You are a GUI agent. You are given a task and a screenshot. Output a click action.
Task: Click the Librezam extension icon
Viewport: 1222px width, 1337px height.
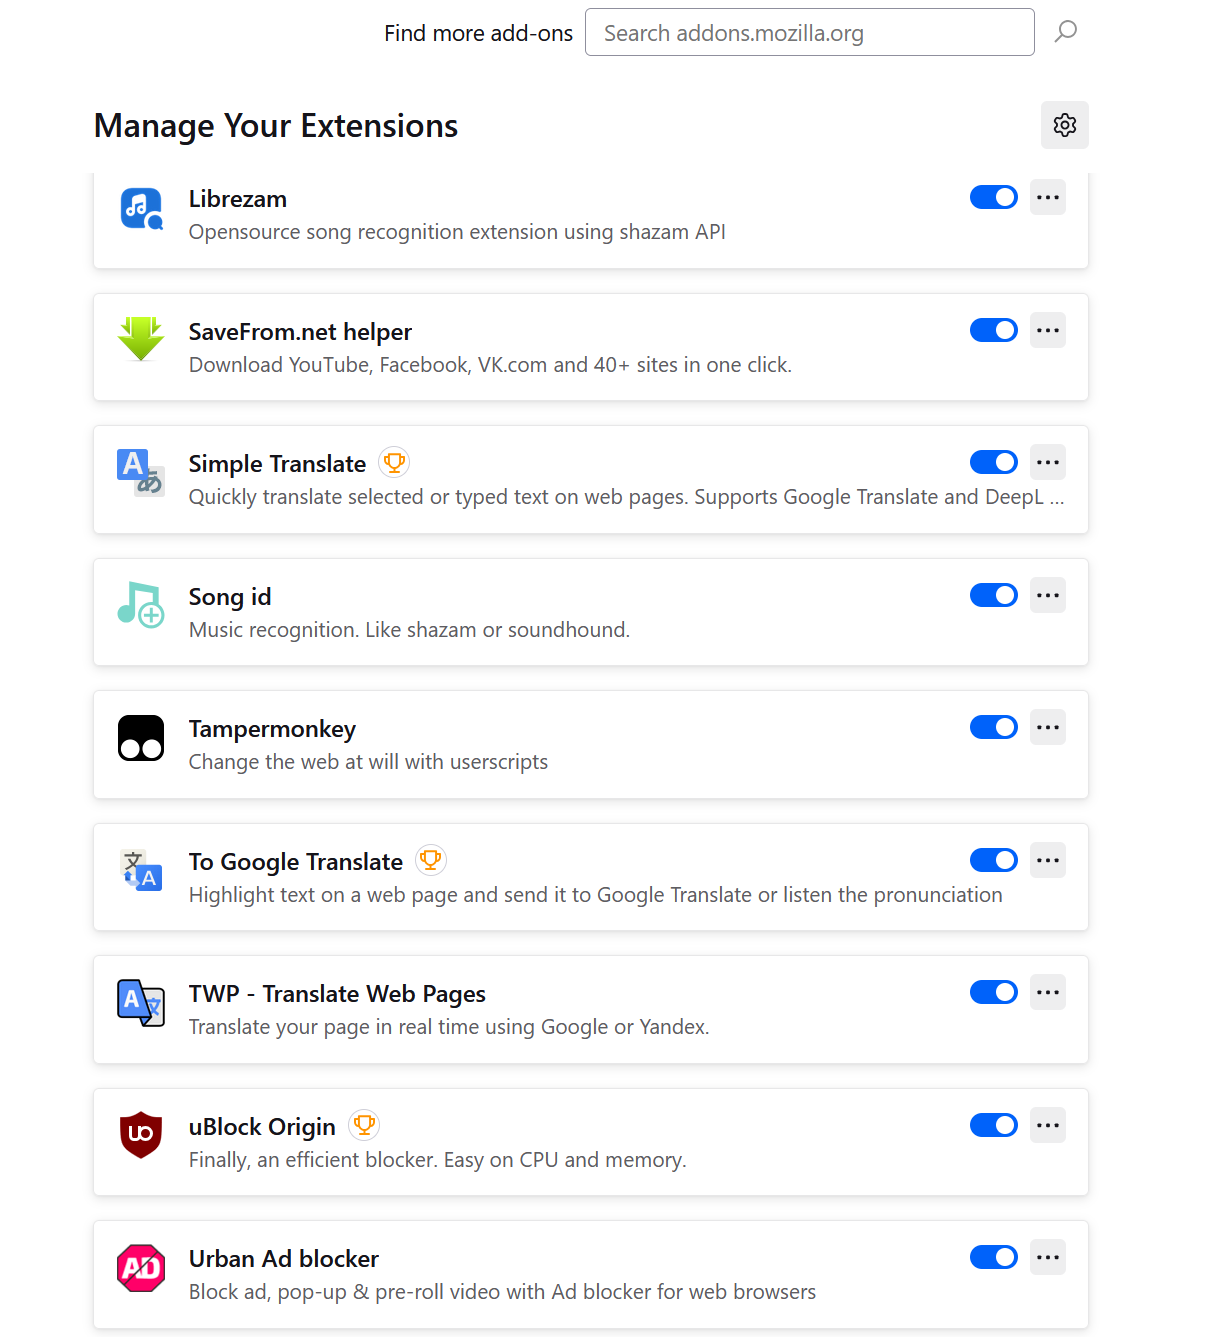(141, 209)
